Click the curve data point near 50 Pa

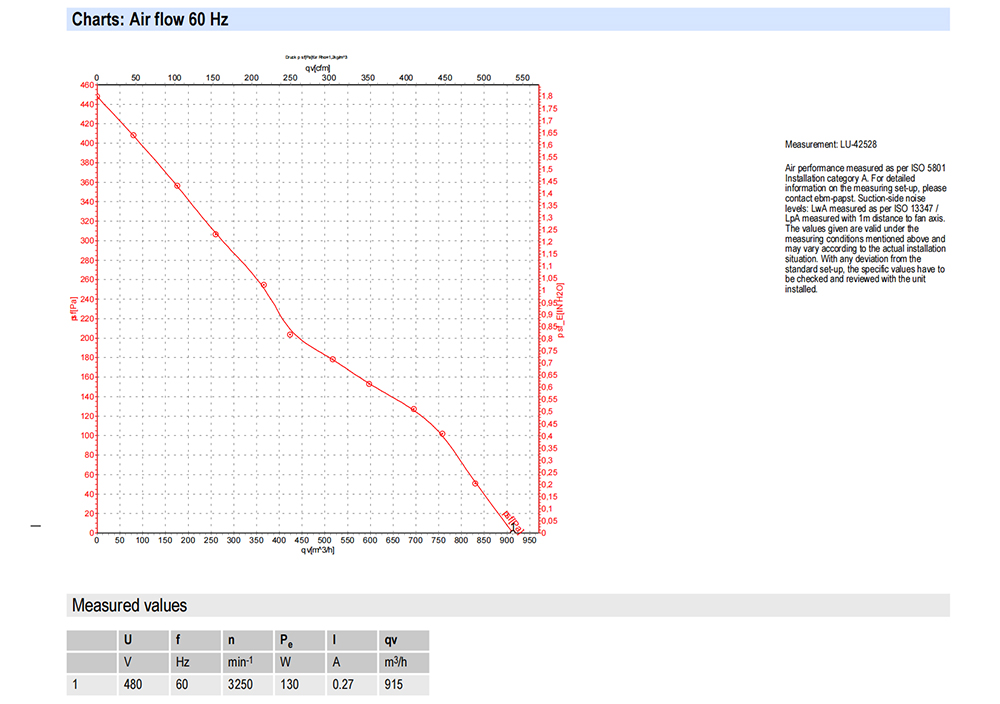(x=475, y=484)
